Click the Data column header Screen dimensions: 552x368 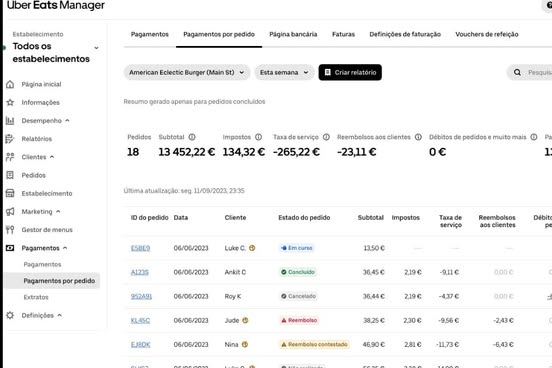pos(181,217)
